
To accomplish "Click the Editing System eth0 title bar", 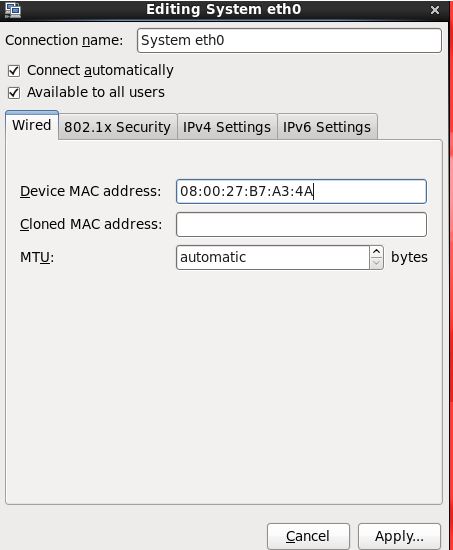I will point(224,10).
